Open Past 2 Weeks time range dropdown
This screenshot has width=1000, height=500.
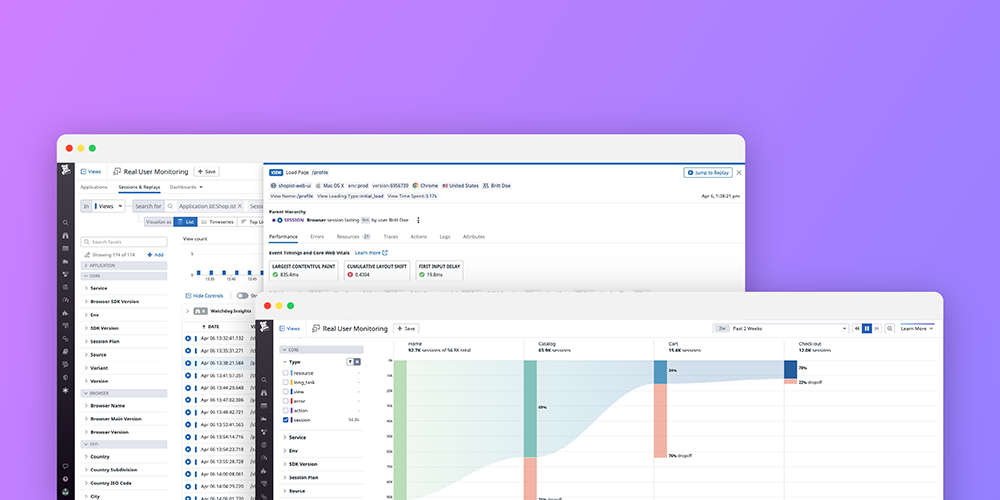(x=781, y=328)
